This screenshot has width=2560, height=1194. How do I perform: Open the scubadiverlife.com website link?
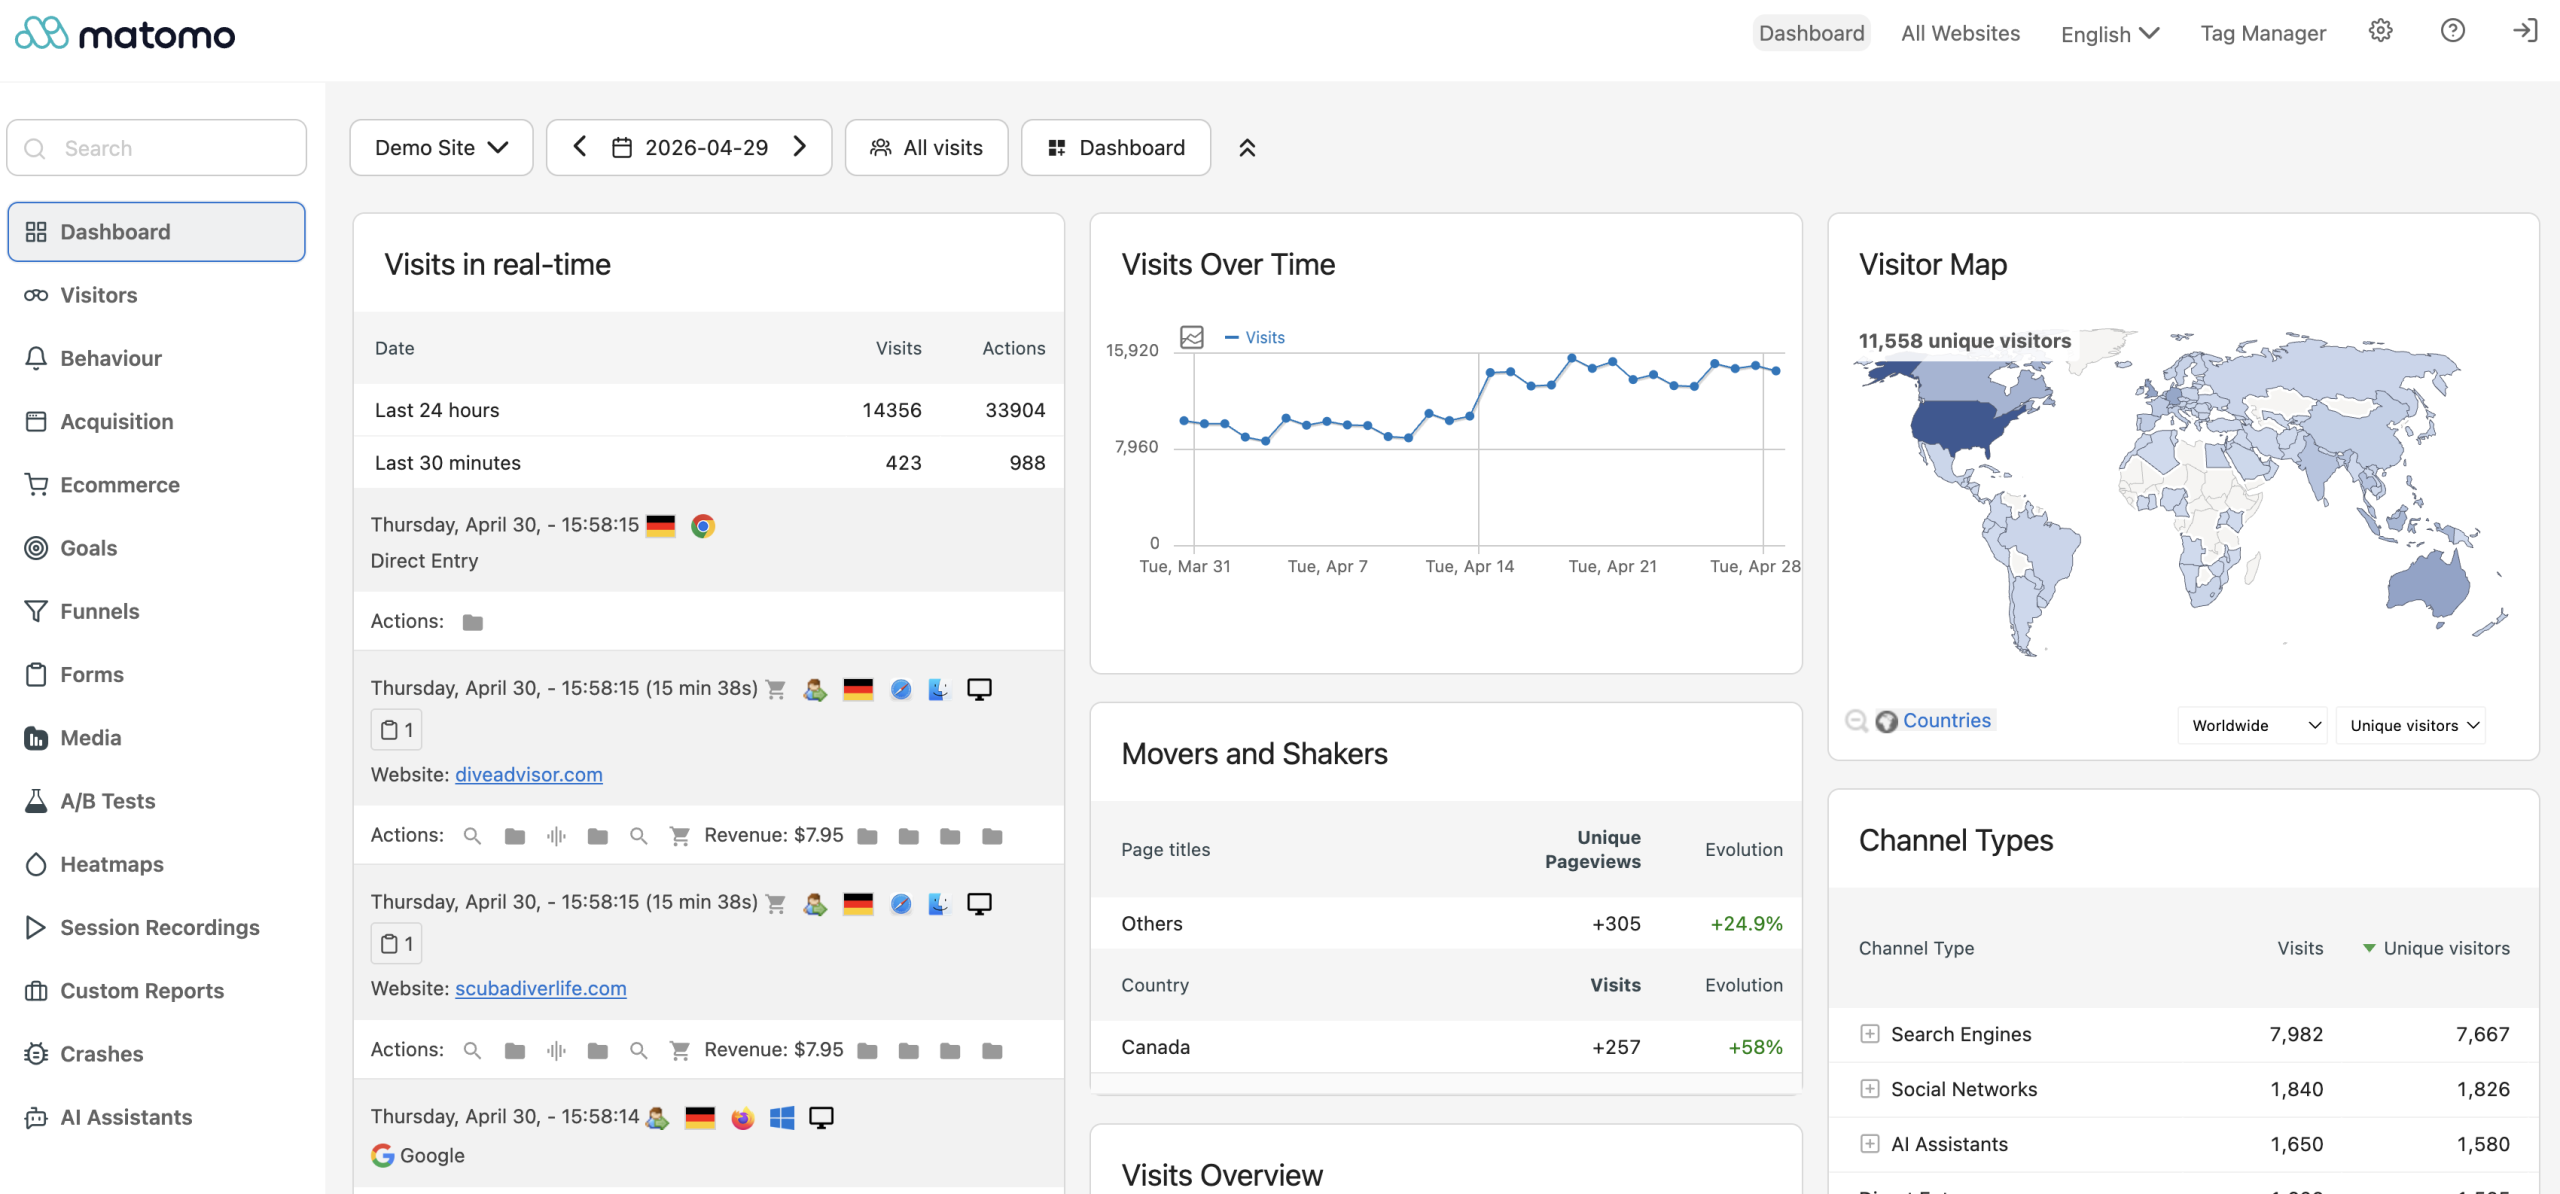tap(541, 989)
